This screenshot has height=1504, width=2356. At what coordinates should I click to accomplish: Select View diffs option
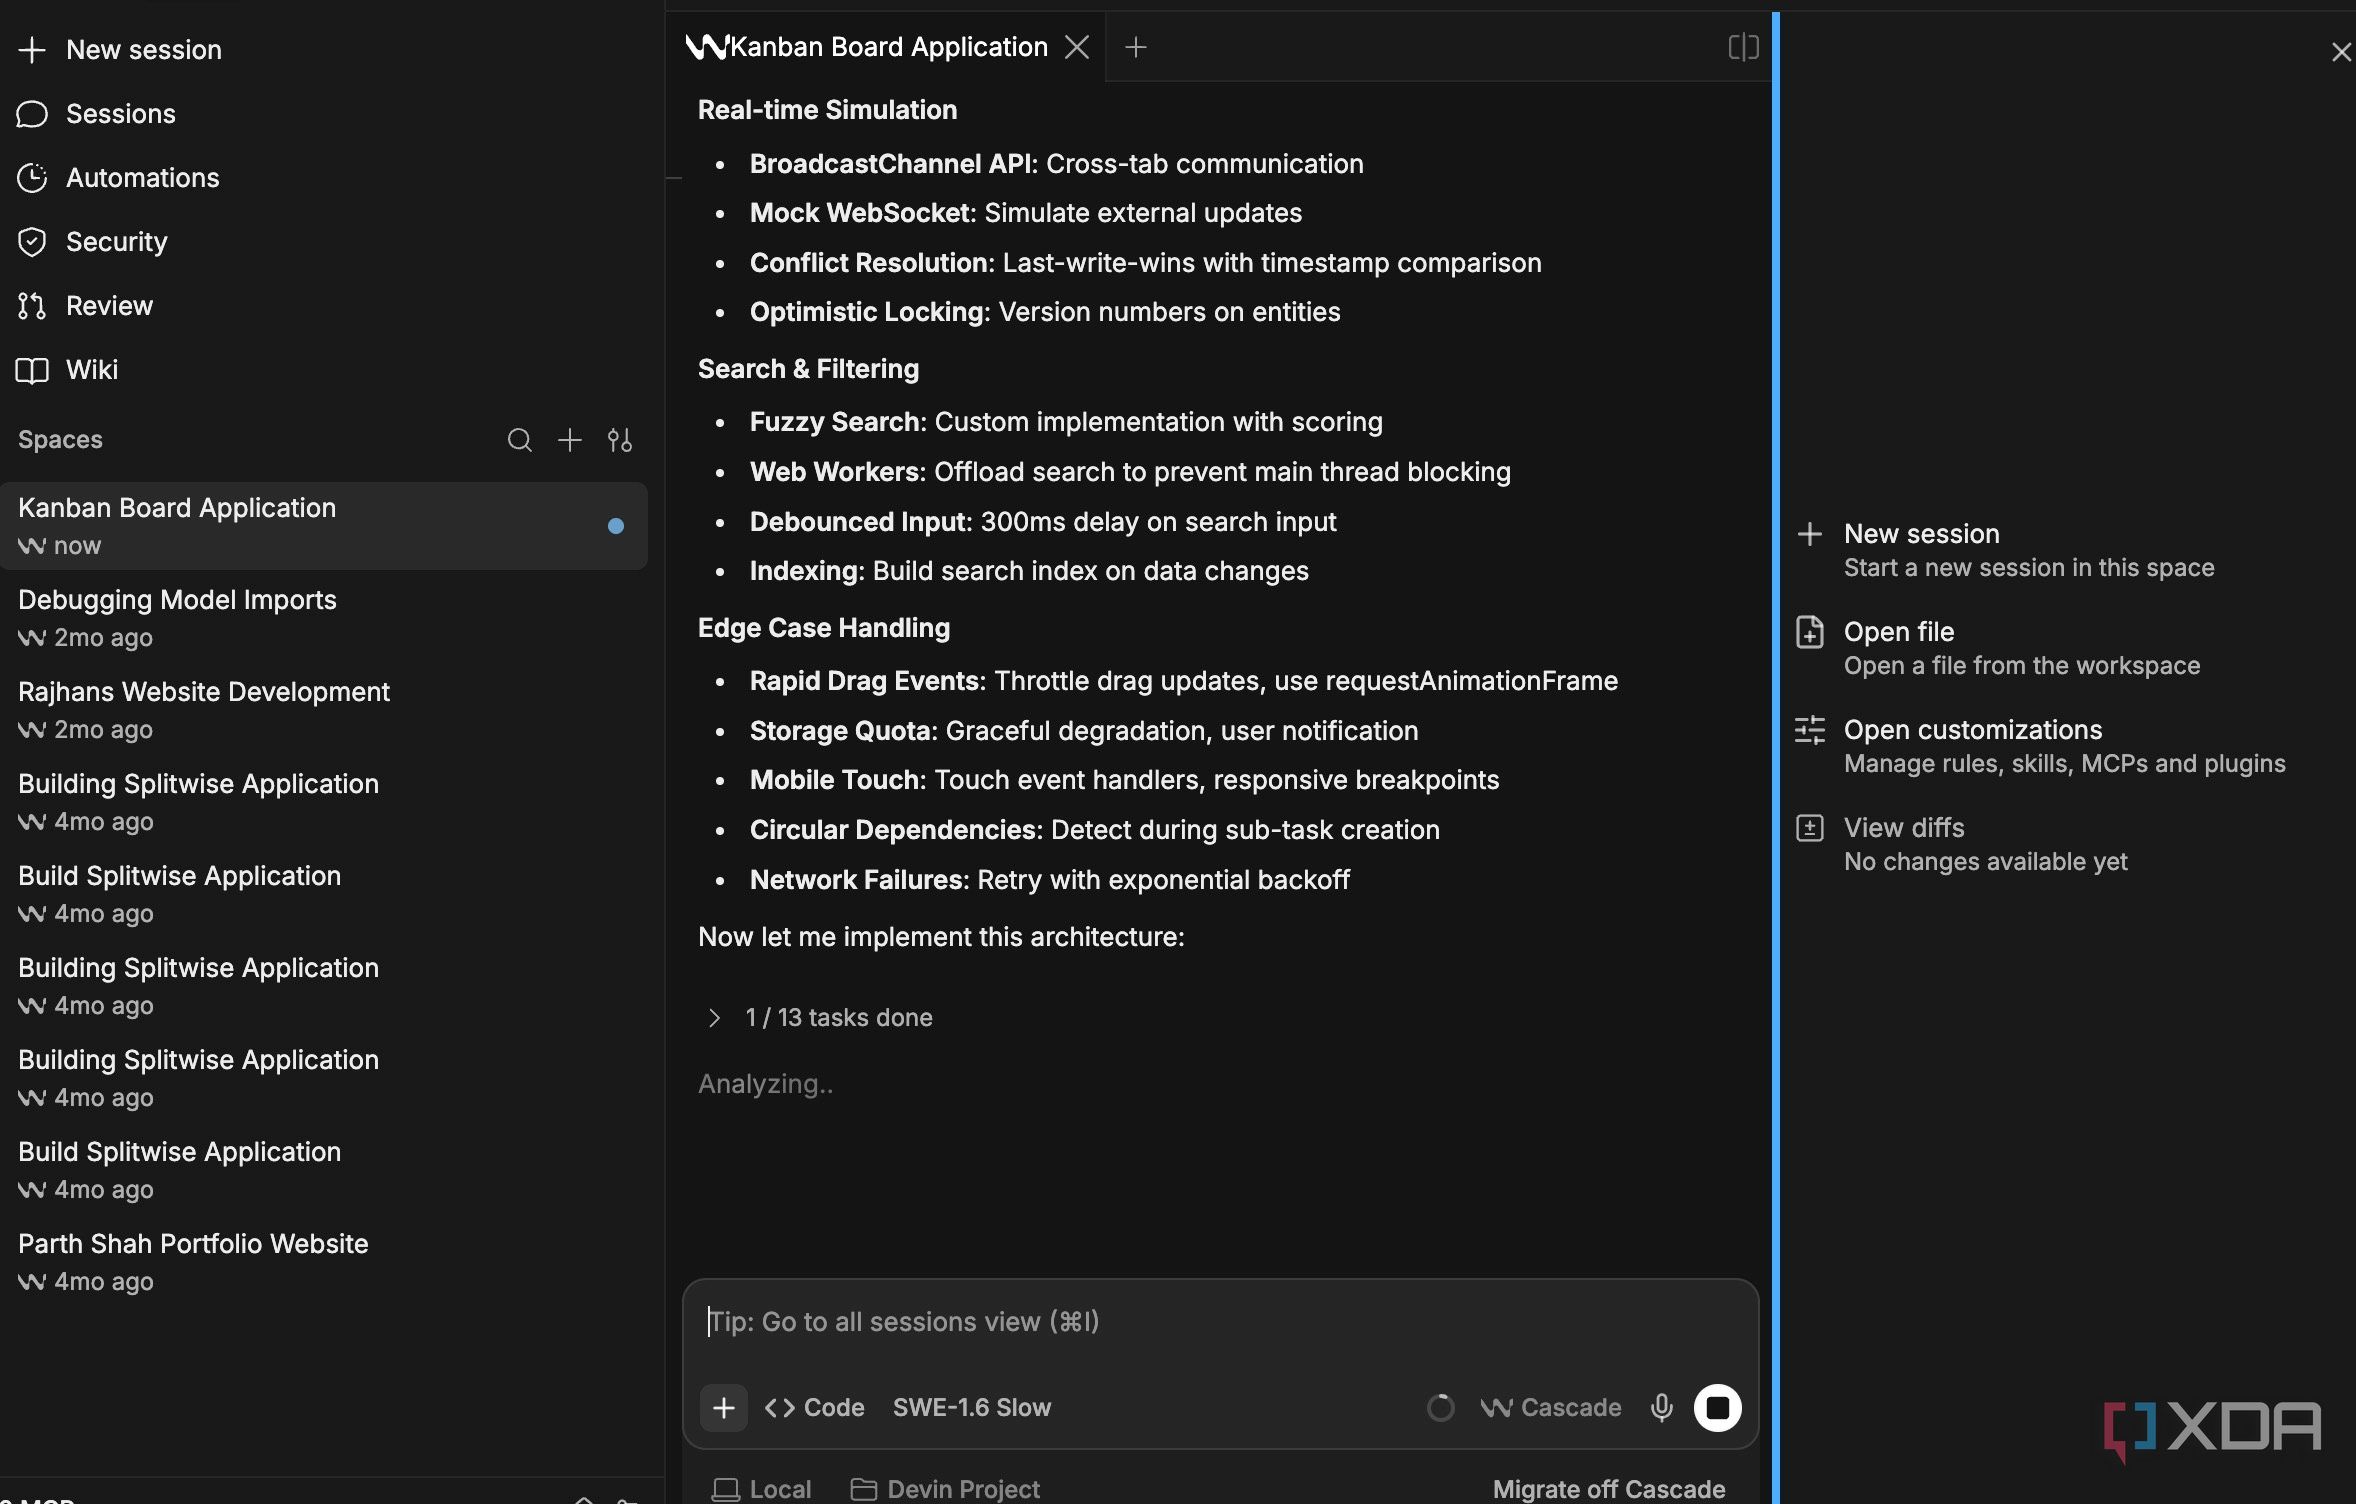(x=1962, y=844)
